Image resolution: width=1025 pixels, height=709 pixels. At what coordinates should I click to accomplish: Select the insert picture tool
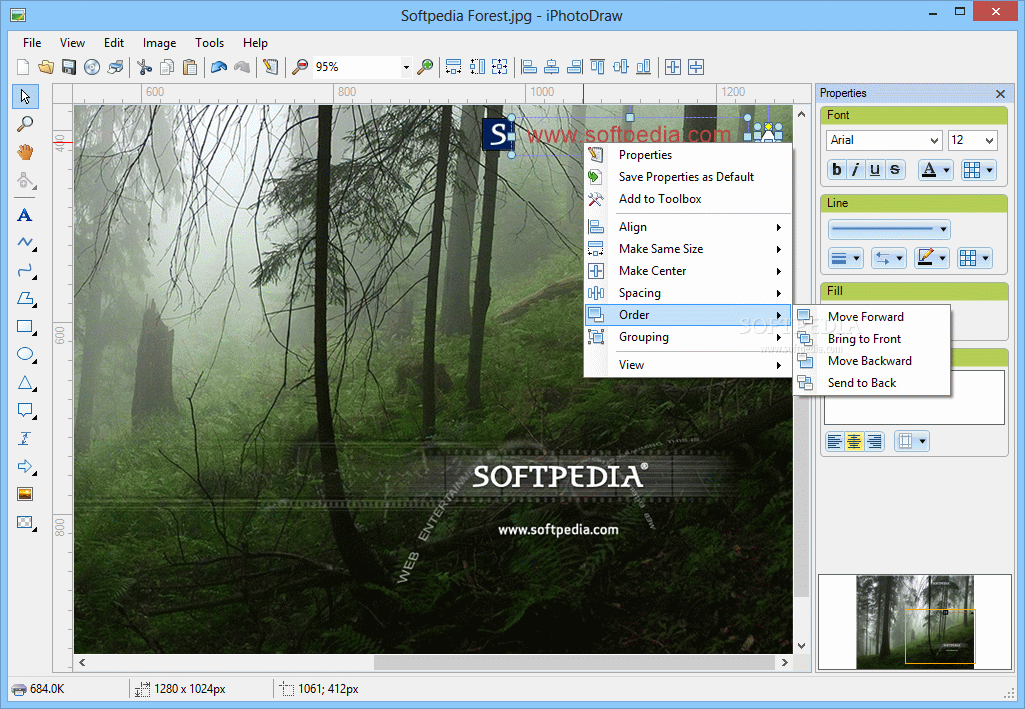click(x=25, y=494)
